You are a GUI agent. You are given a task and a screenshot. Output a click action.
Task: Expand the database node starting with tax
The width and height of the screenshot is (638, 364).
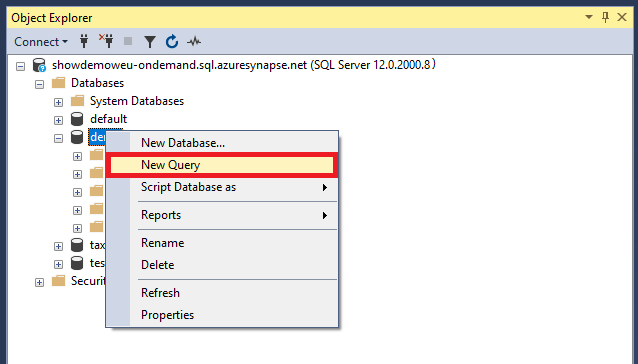coord(59,246)
